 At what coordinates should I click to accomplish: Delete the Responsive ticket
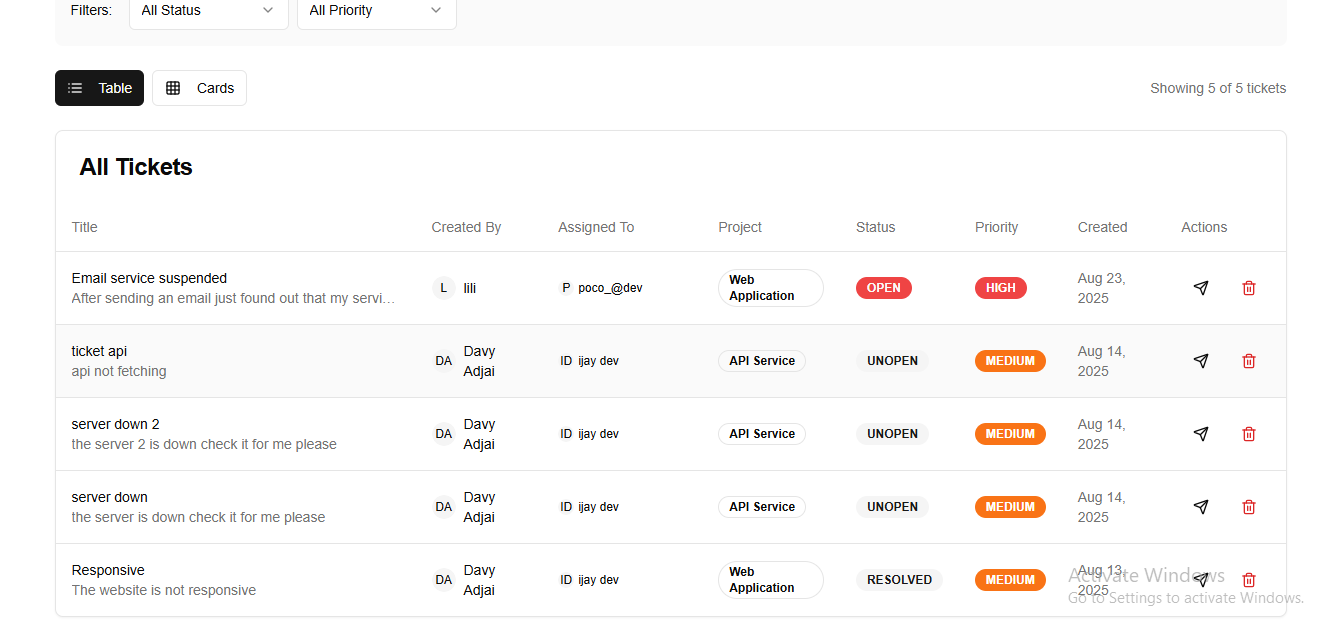point(1248,579)
